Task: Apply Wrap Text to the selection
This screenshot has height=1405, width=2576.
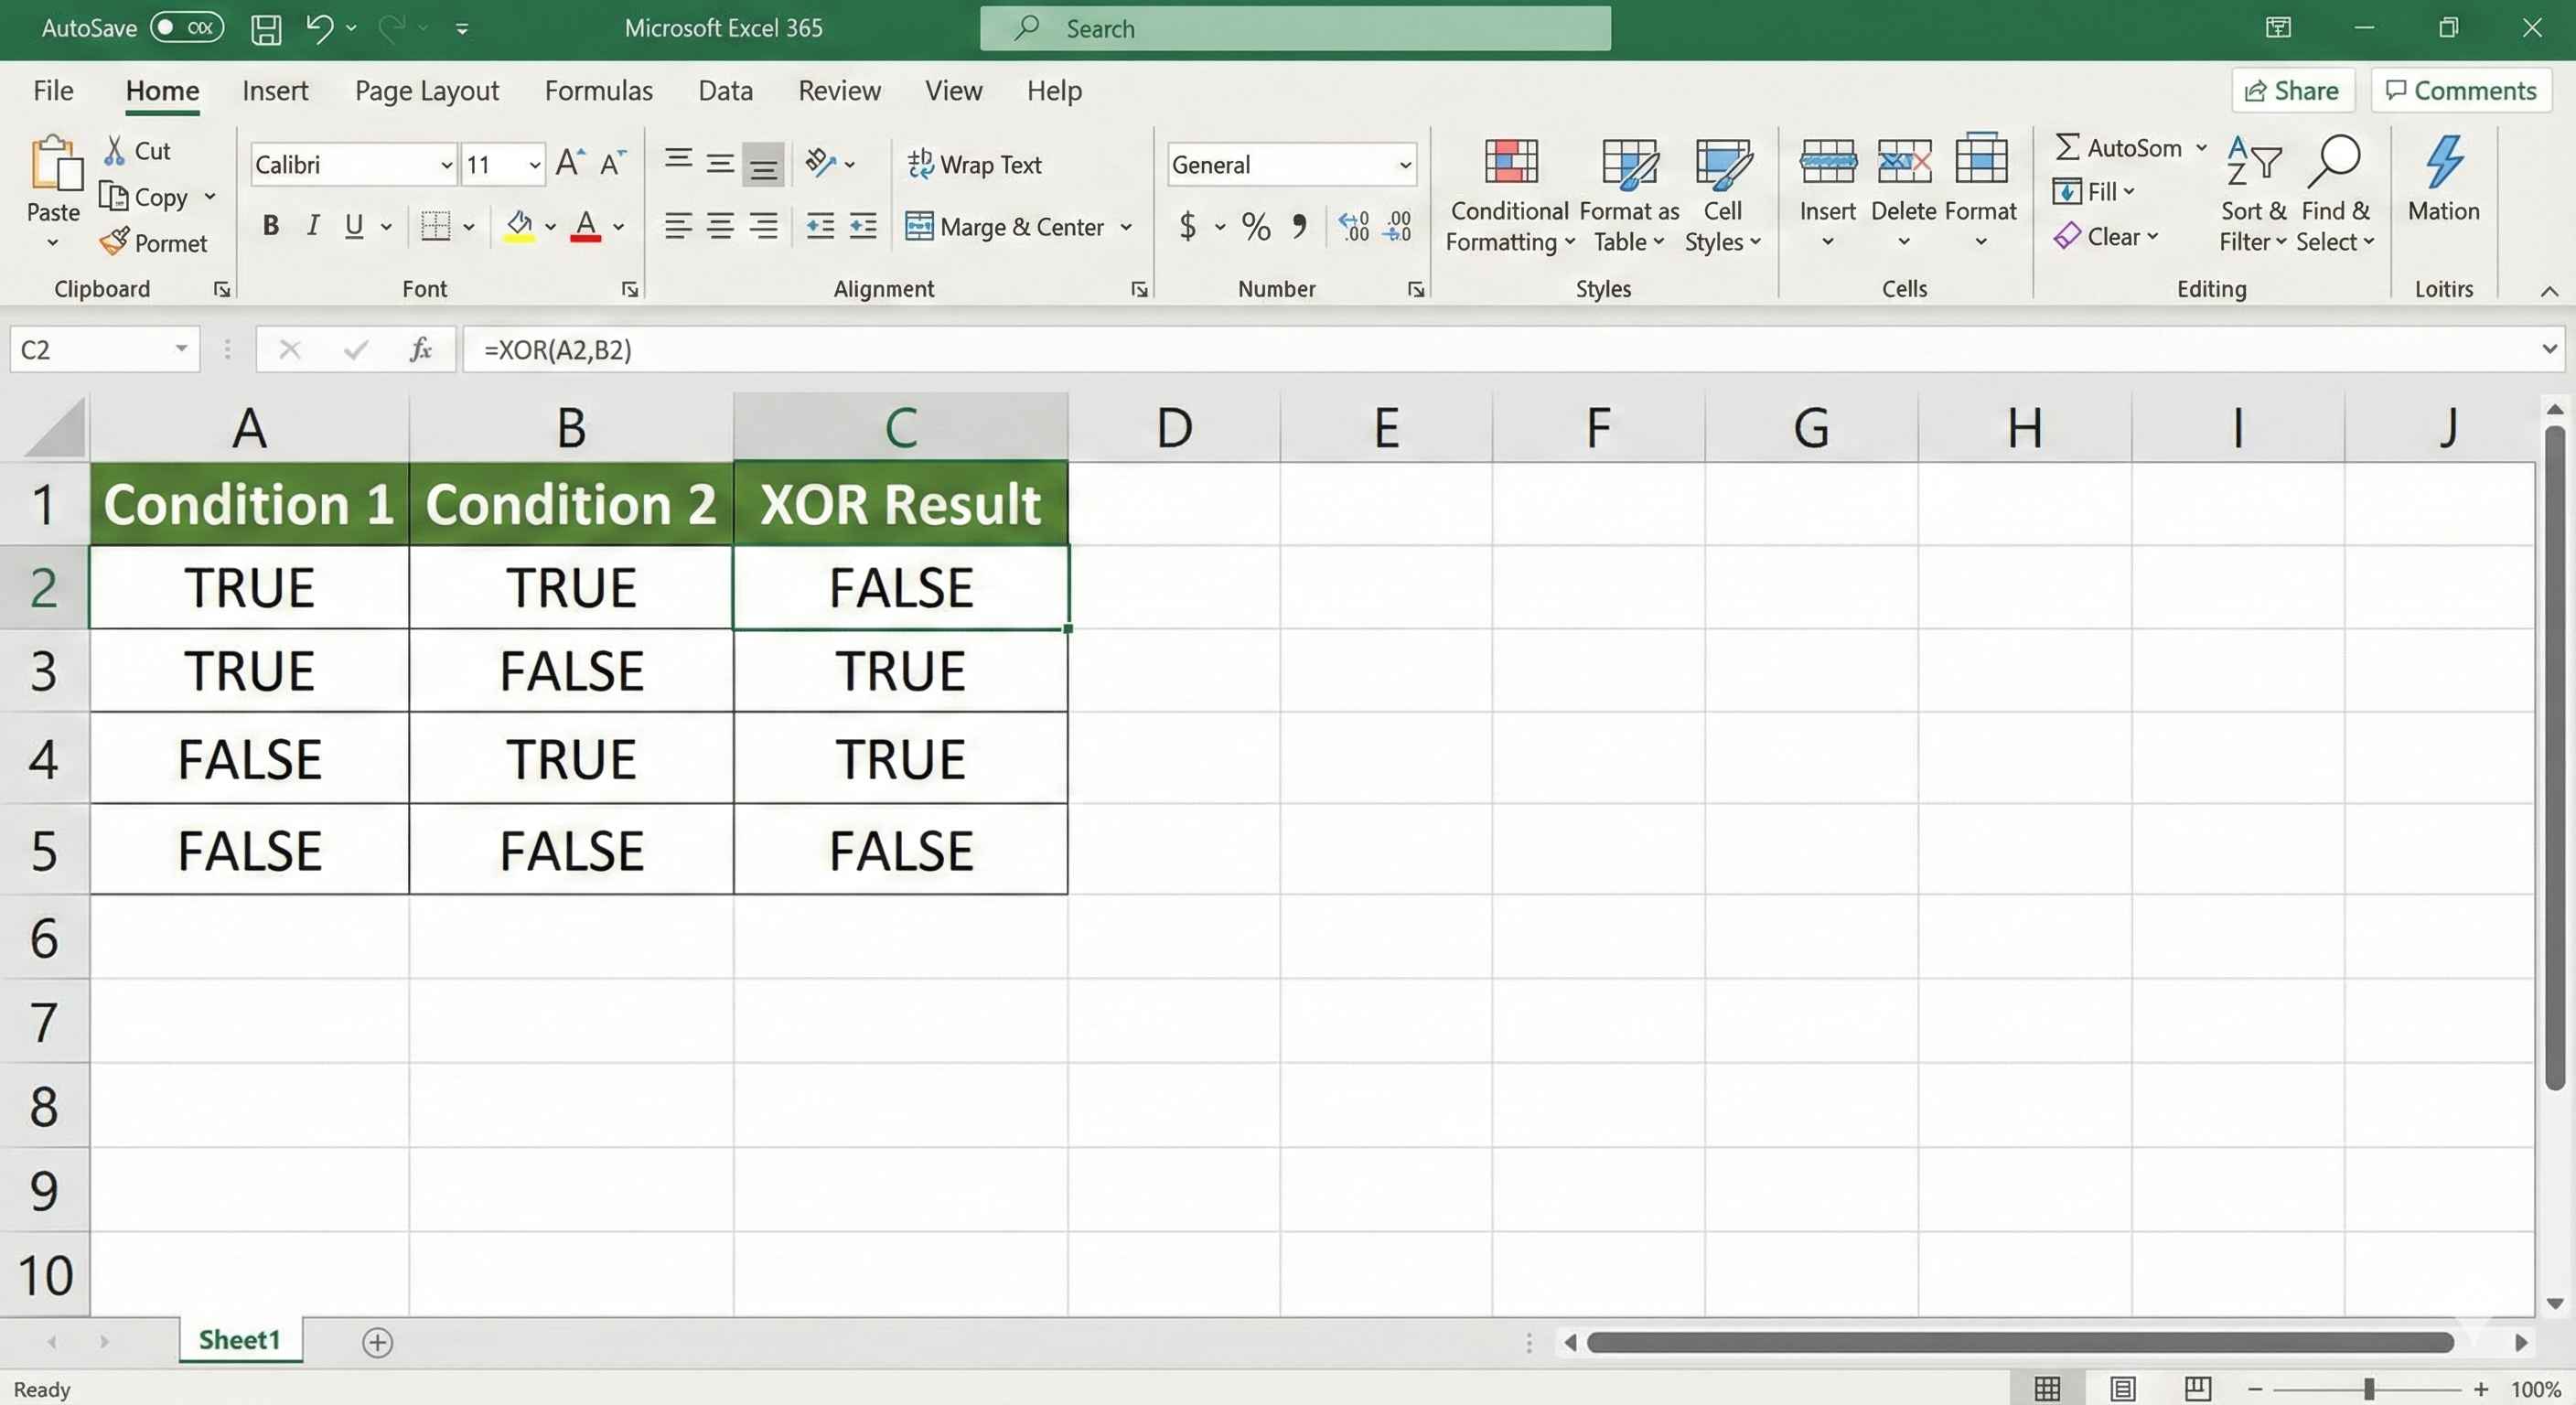Action: click(x=976, y=164)
